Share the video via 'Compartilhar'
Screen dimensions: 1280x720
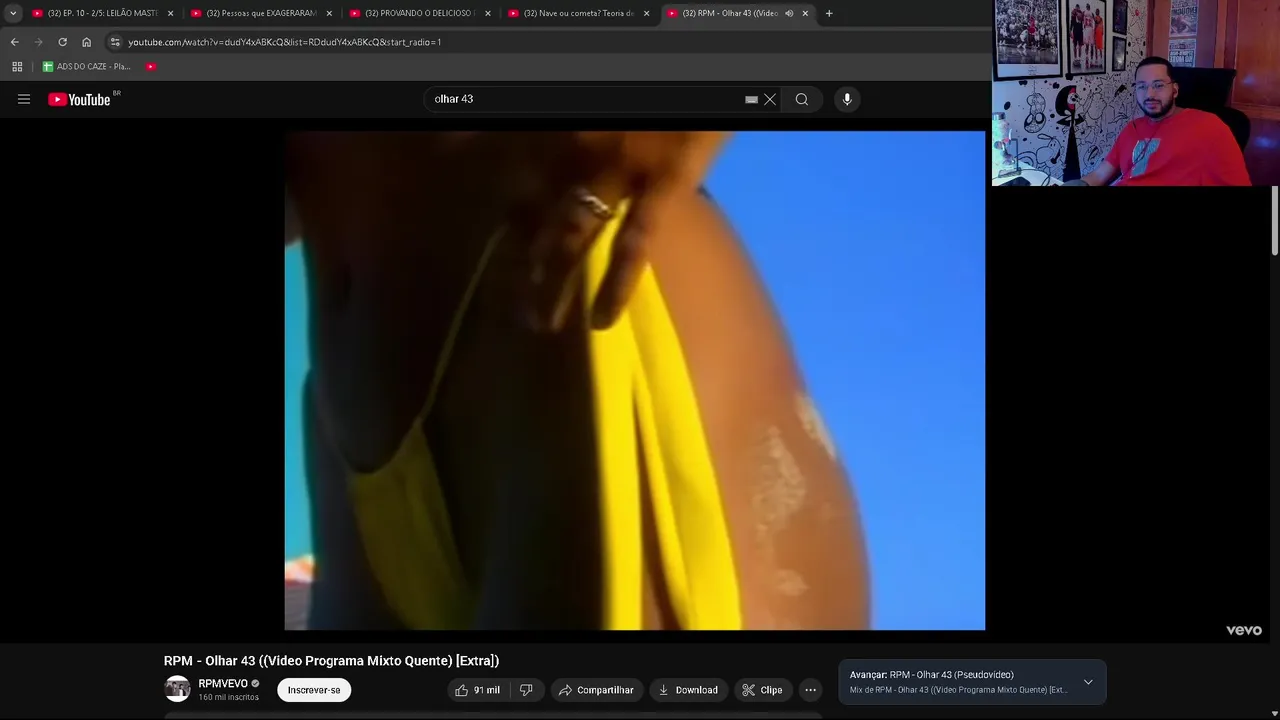596,690
